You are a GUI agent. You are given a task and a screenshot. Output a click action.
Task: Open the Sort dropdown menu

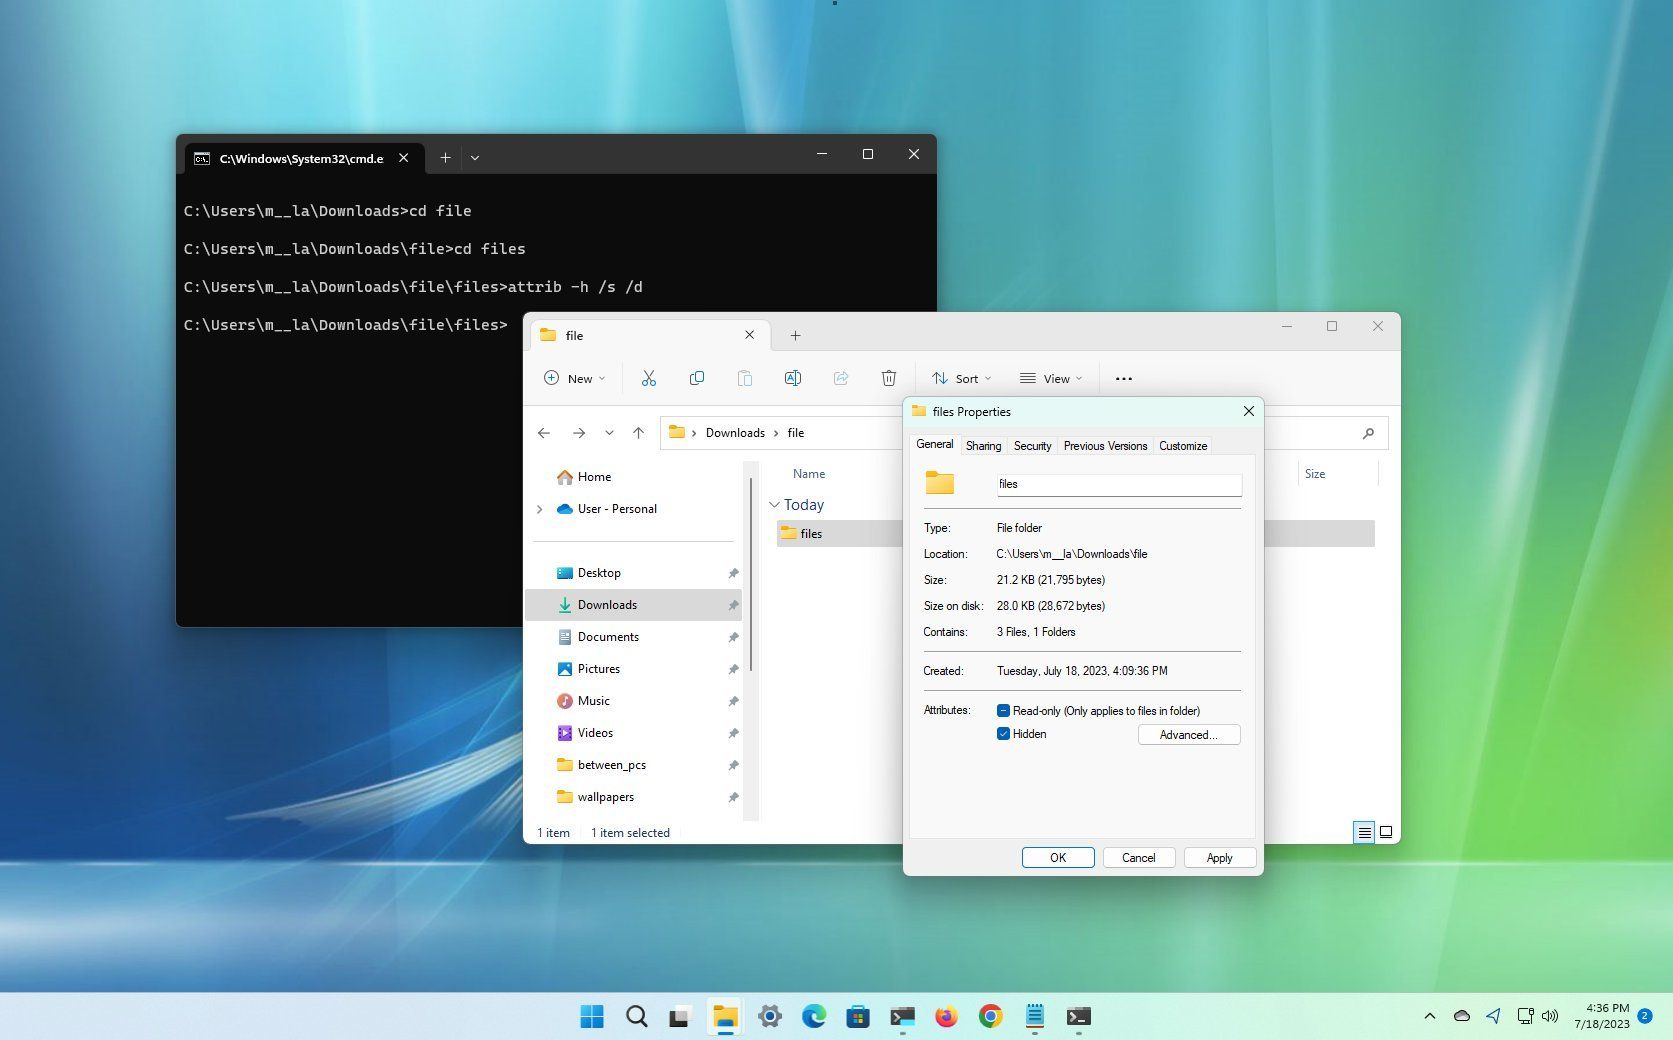click(x=960, y=378)
